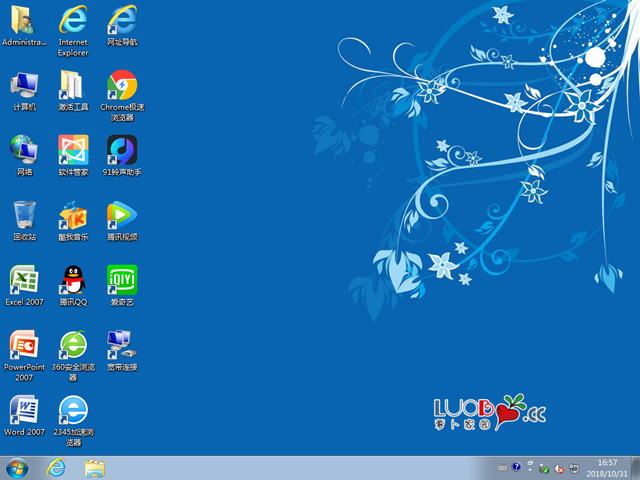Select the 91铃声助手 icon
Screen dimensions: 640x480
(x=122, y=150)
